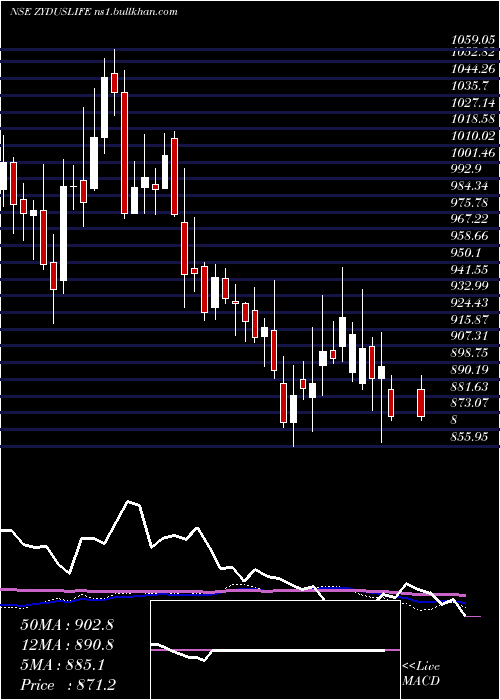Select the 915.87 price level label
500x700 pixels.
[470, 319]
